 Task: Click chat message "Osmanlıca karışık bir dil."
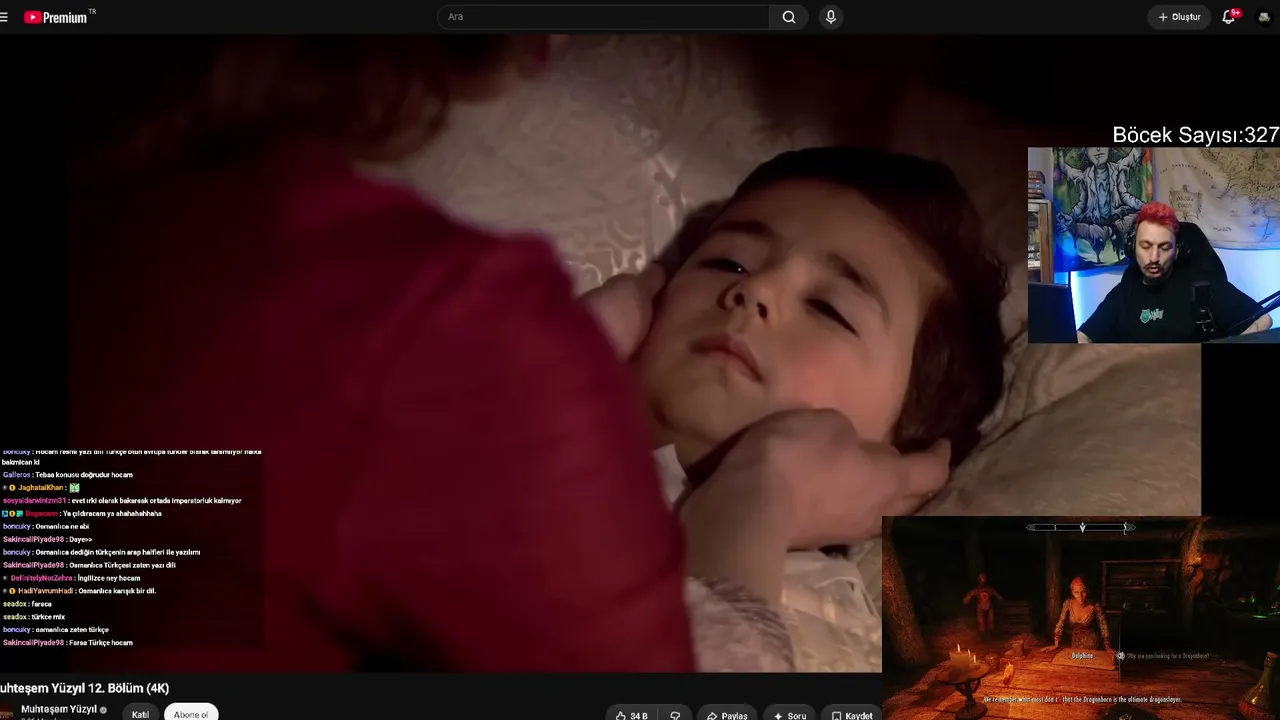116,591
